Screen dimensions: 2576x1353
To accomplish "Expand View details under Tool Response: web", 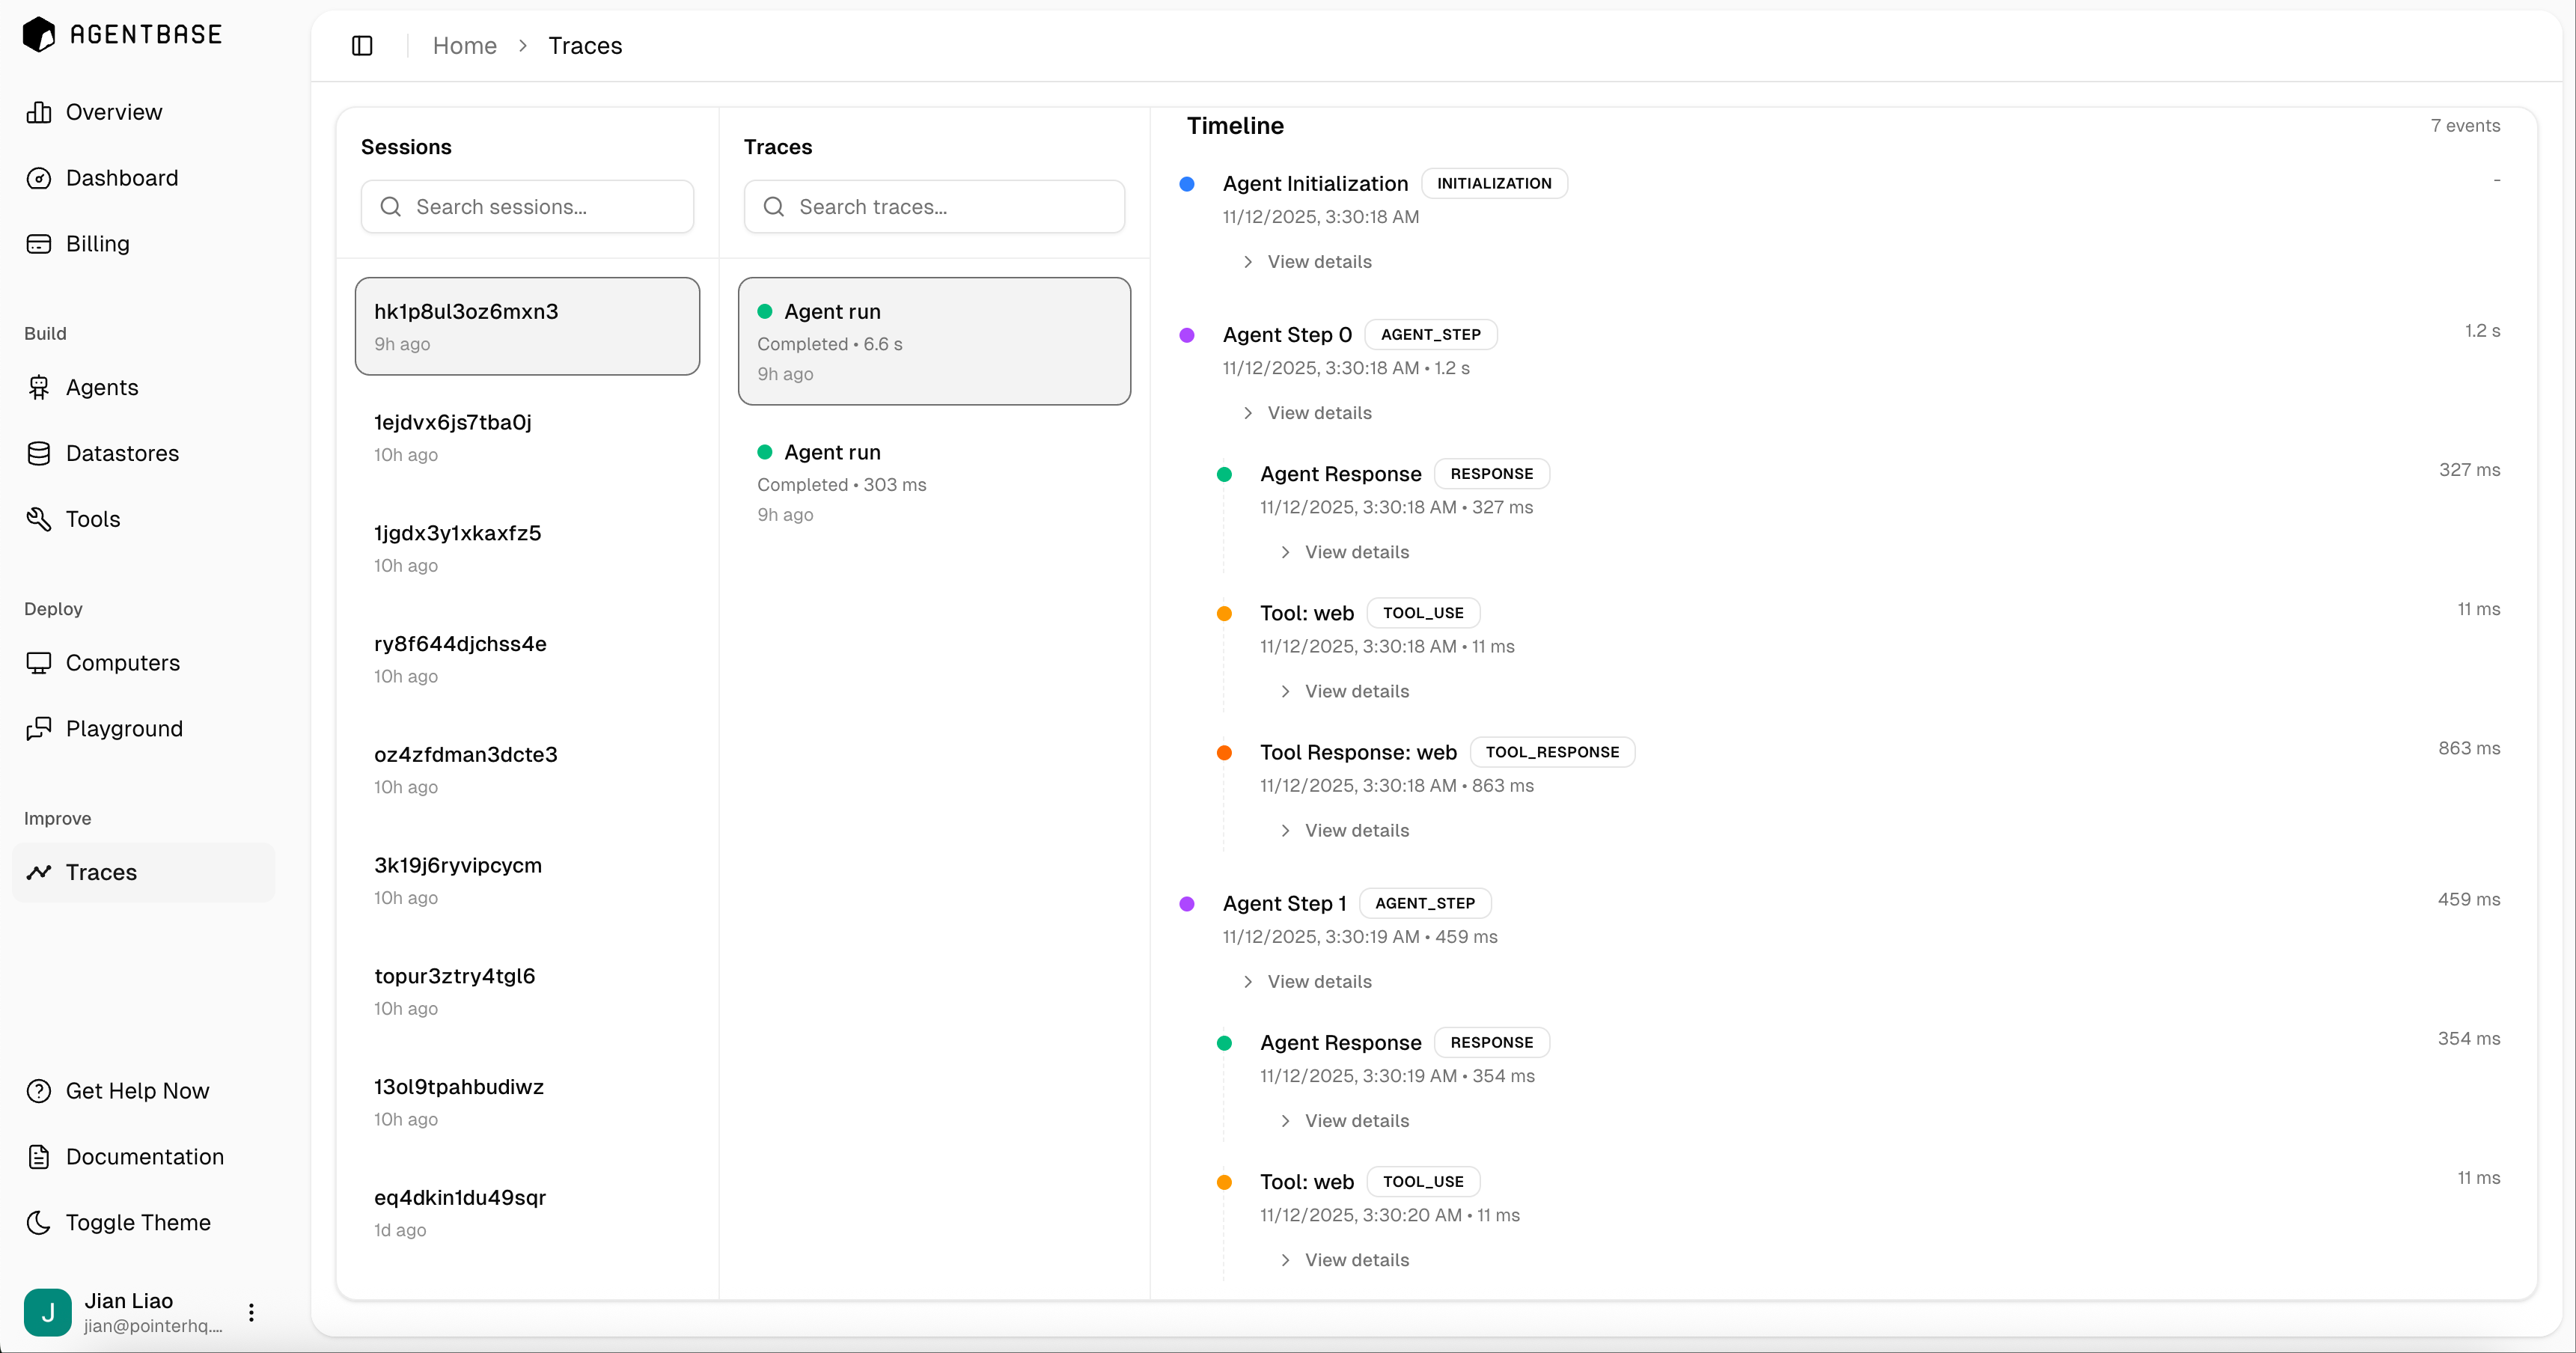I will [1356, 830].
